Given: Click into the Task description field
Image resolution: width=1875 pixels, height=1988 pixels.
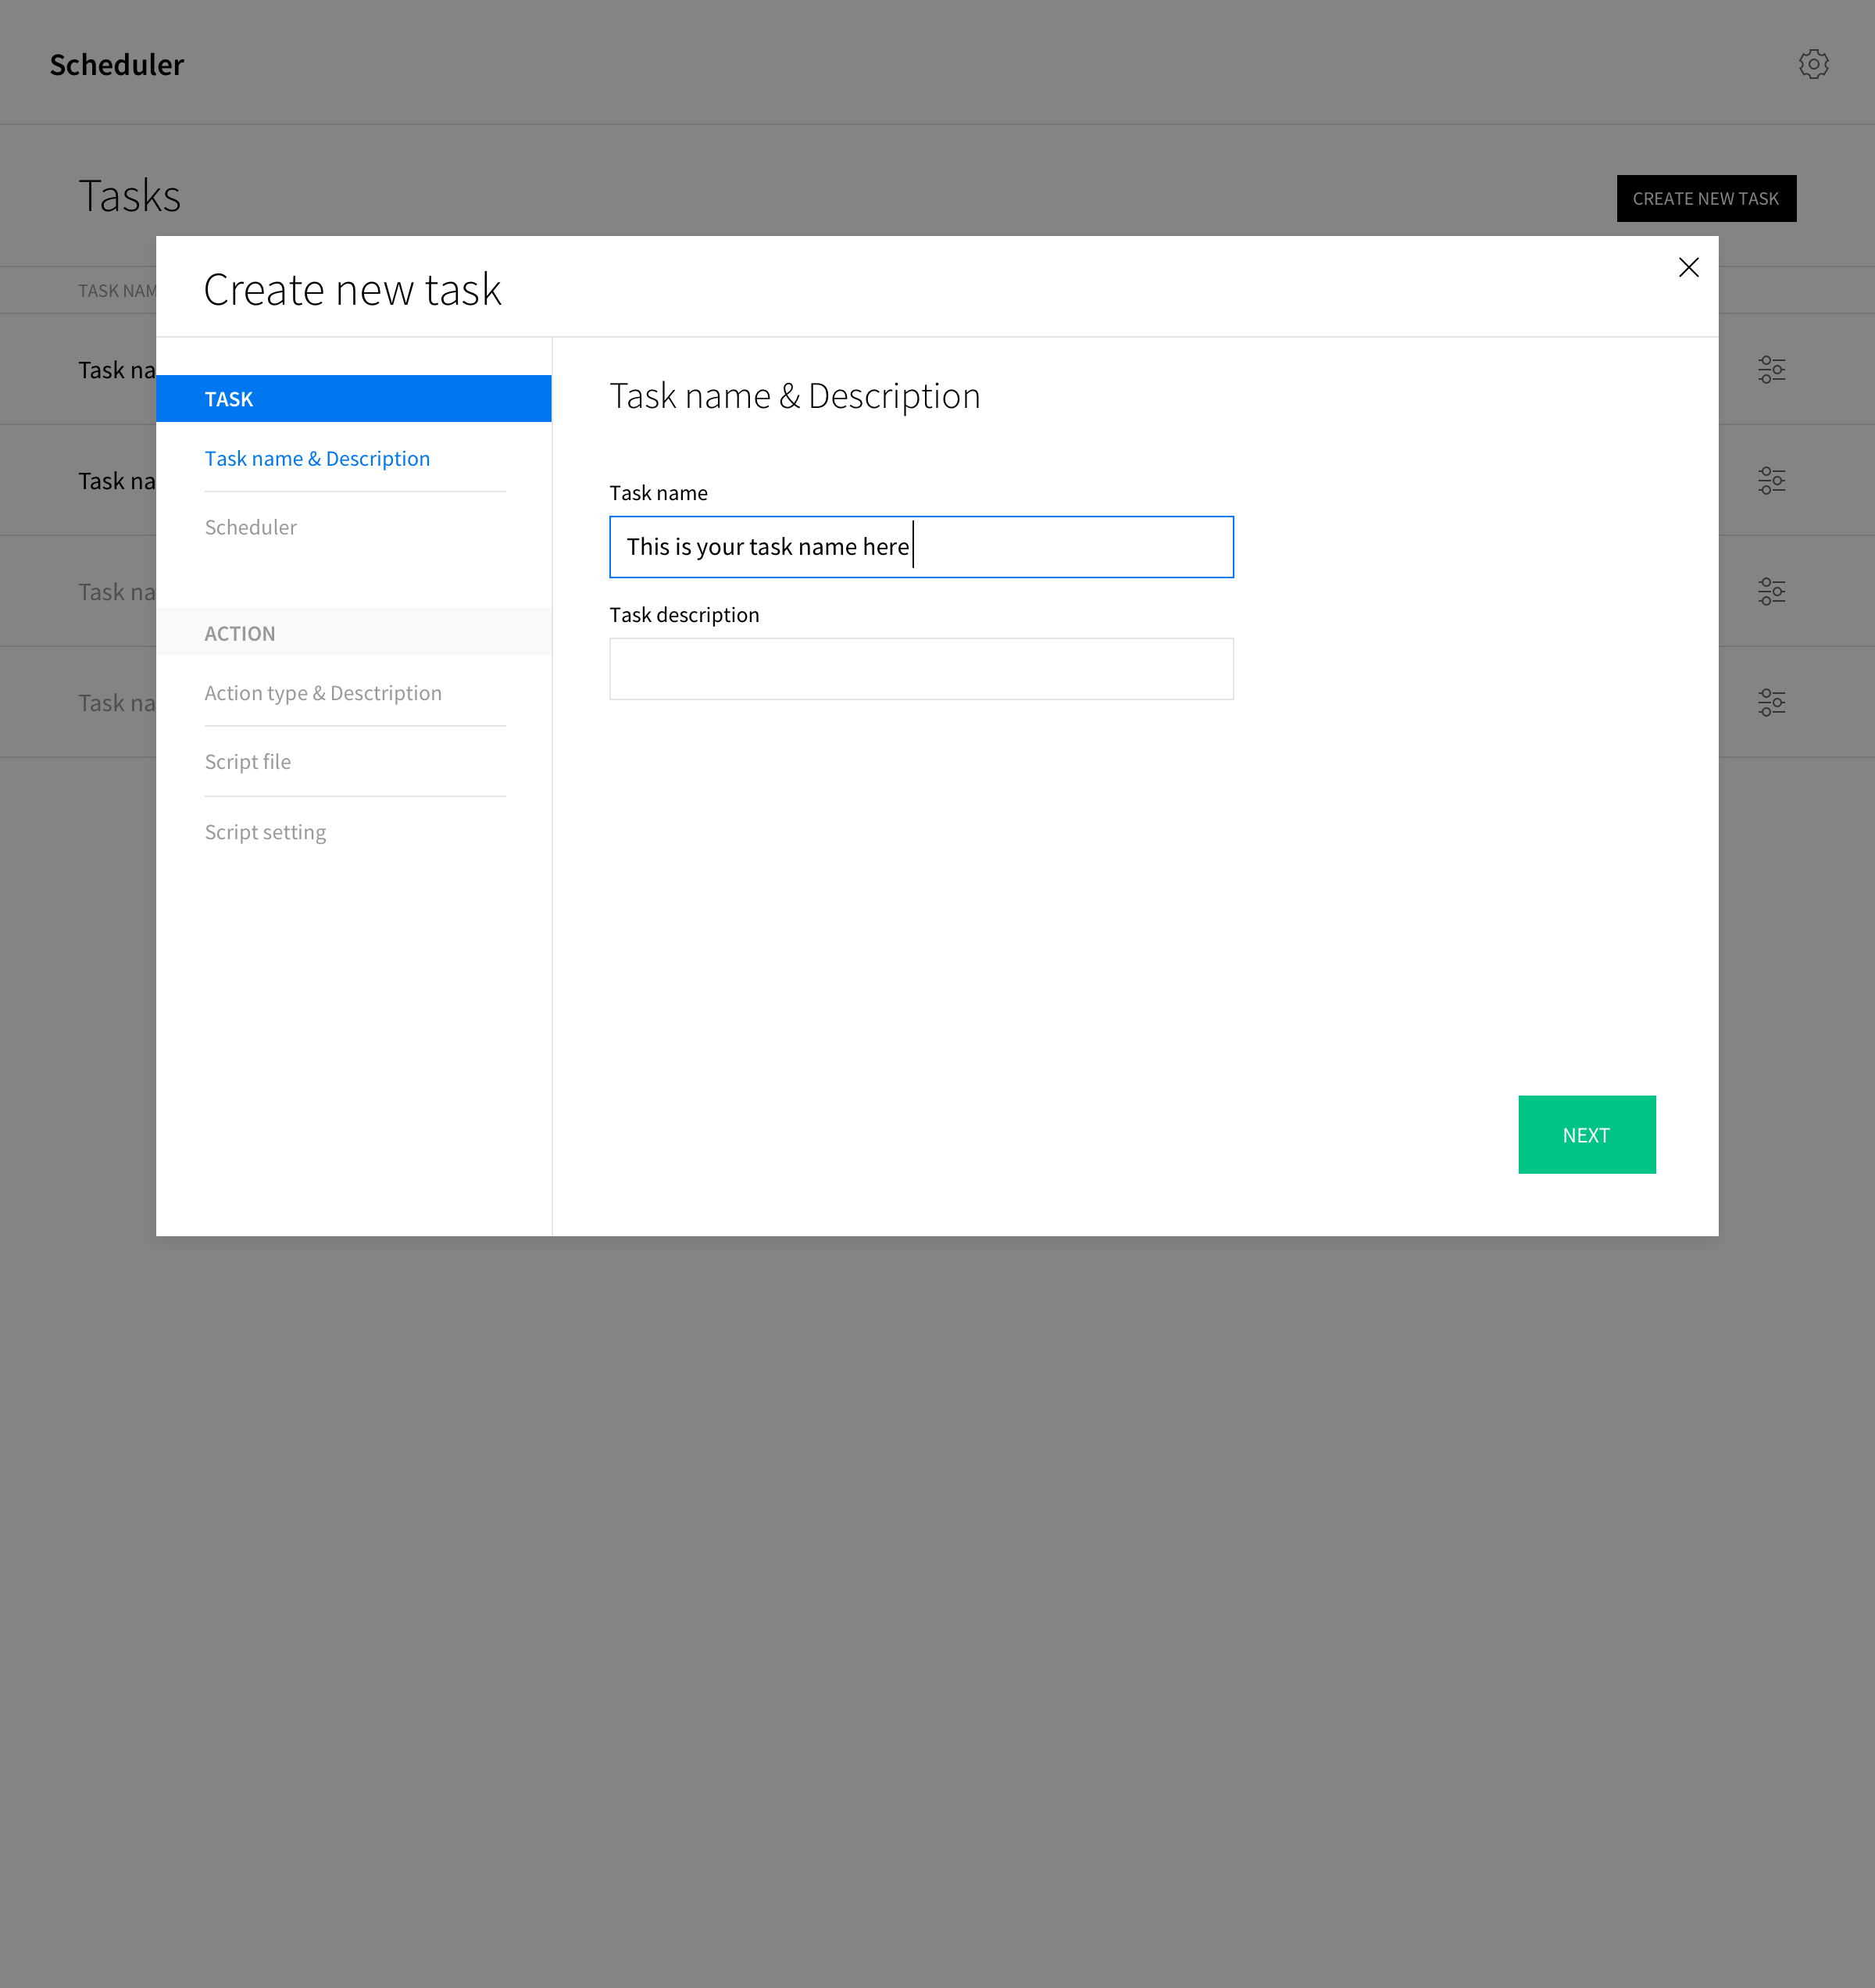Looking at the screenshot, I should tap(920, 669).
